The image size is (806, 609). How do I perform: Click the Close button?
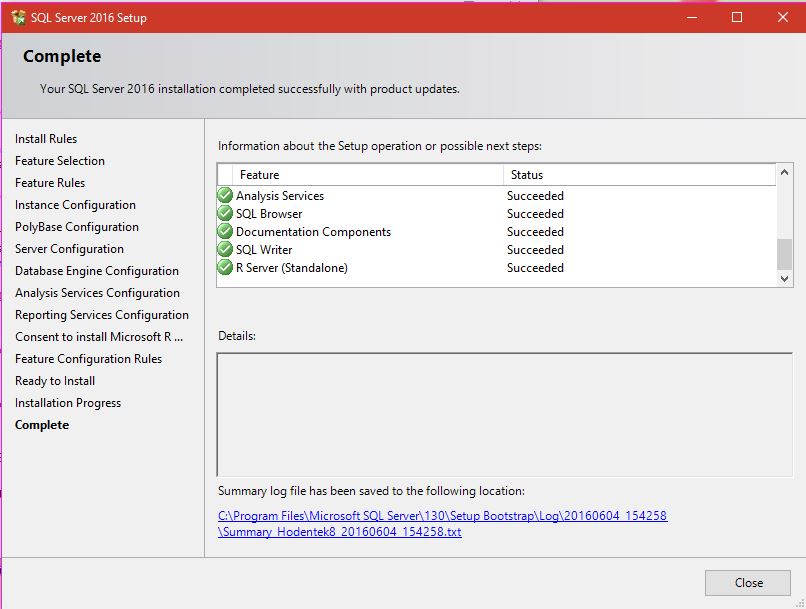click(x=747, y=582)
